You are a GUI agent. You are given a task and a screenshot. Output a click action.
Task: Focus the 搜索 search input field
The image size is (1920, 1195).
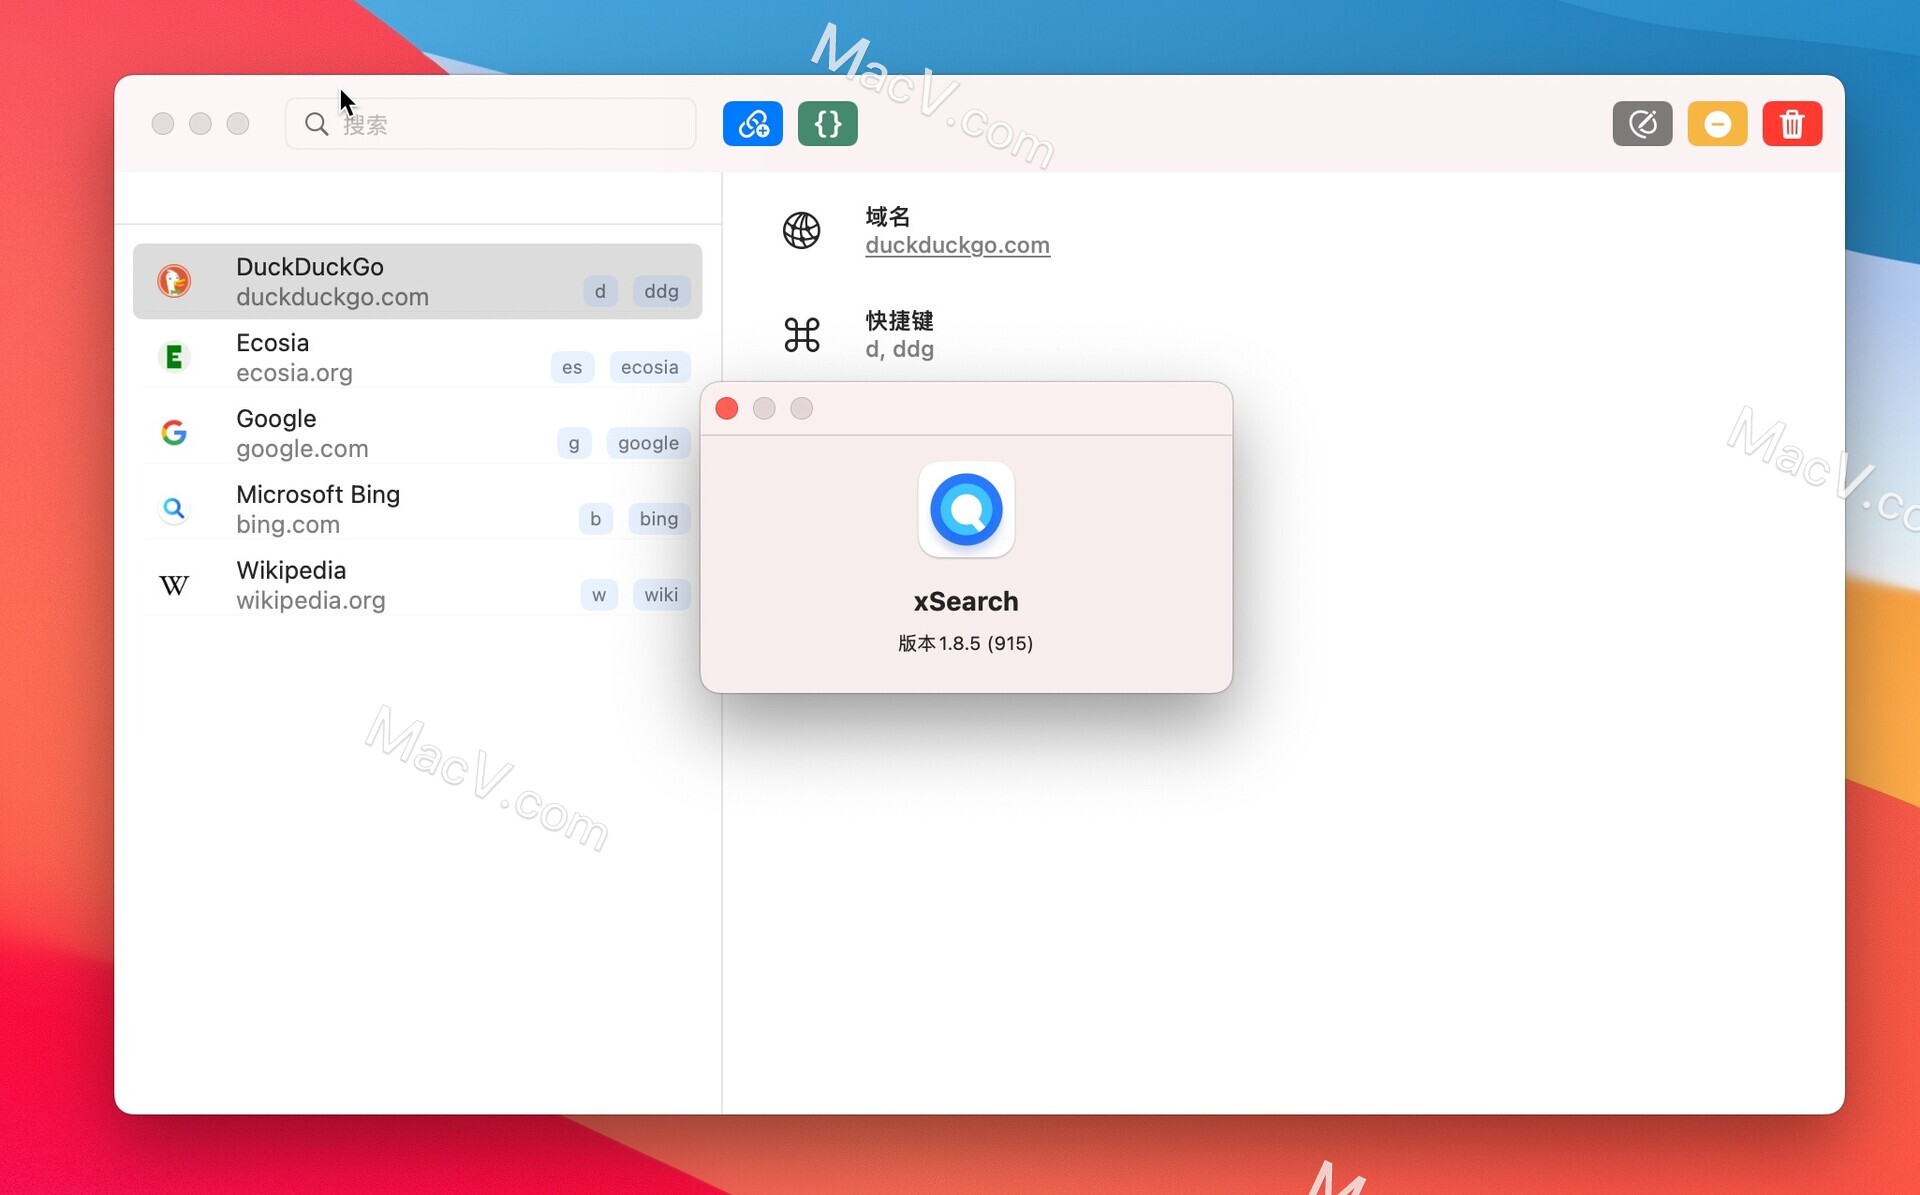point(490,124)
